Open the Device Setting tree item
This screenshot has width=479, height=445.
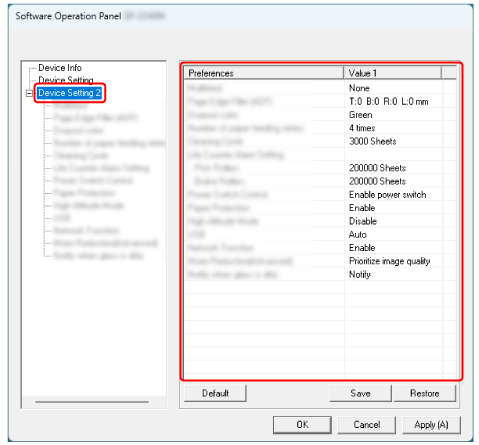click(x=66, y=80)
